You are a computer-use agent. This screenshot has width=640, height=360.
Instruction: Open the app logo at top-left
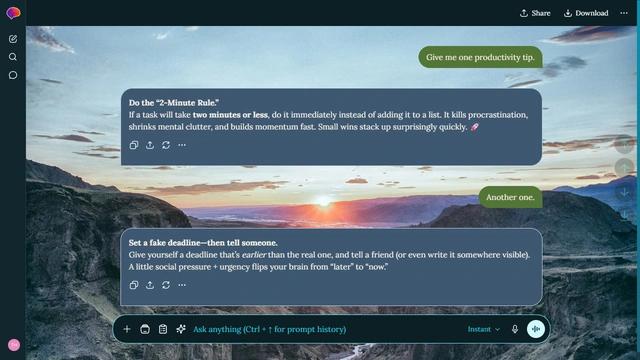point(13,13)
